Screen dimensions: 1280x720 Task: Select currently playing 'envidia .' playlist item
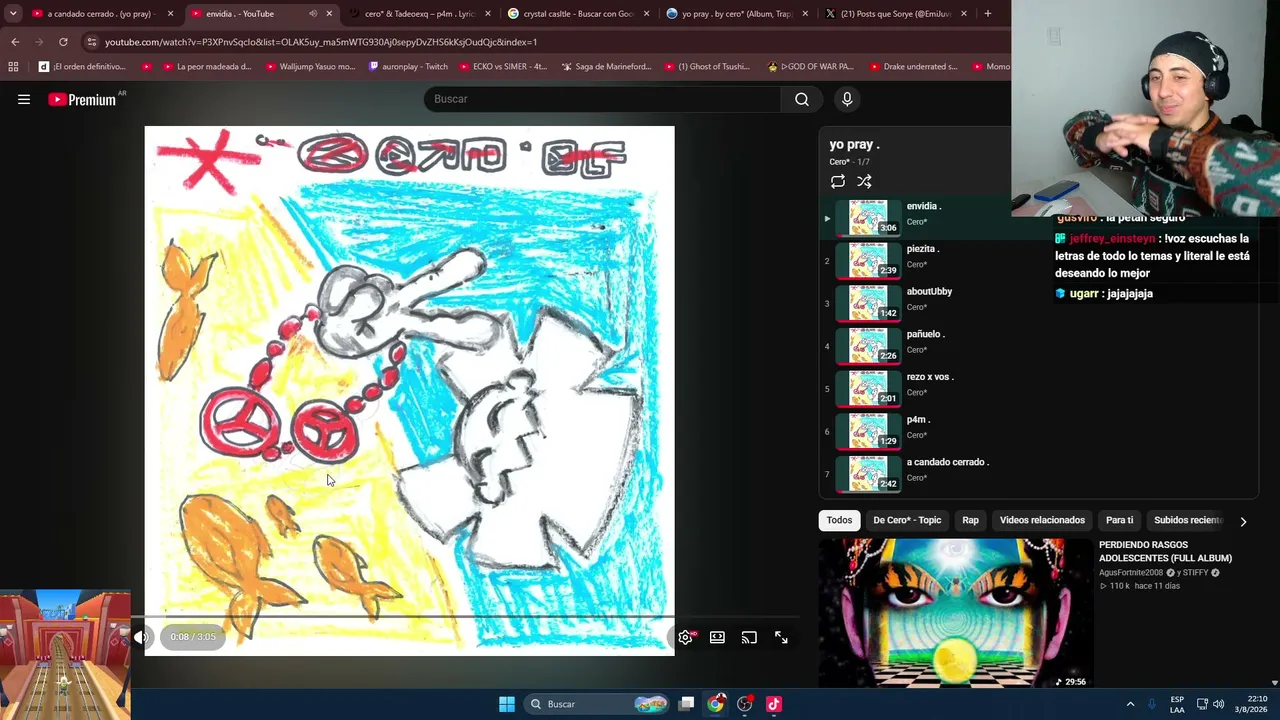(x=1037, y=218)
